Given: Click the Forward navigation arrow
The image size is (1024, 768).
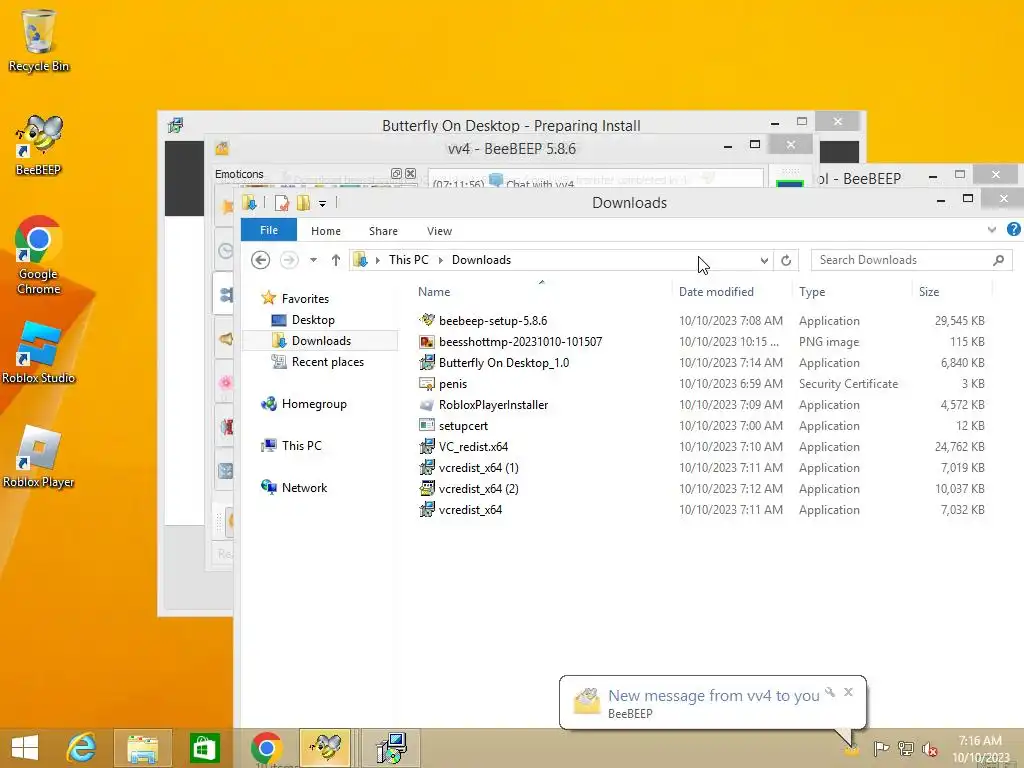Looking at the screenshot, I should tap(289, 260).
